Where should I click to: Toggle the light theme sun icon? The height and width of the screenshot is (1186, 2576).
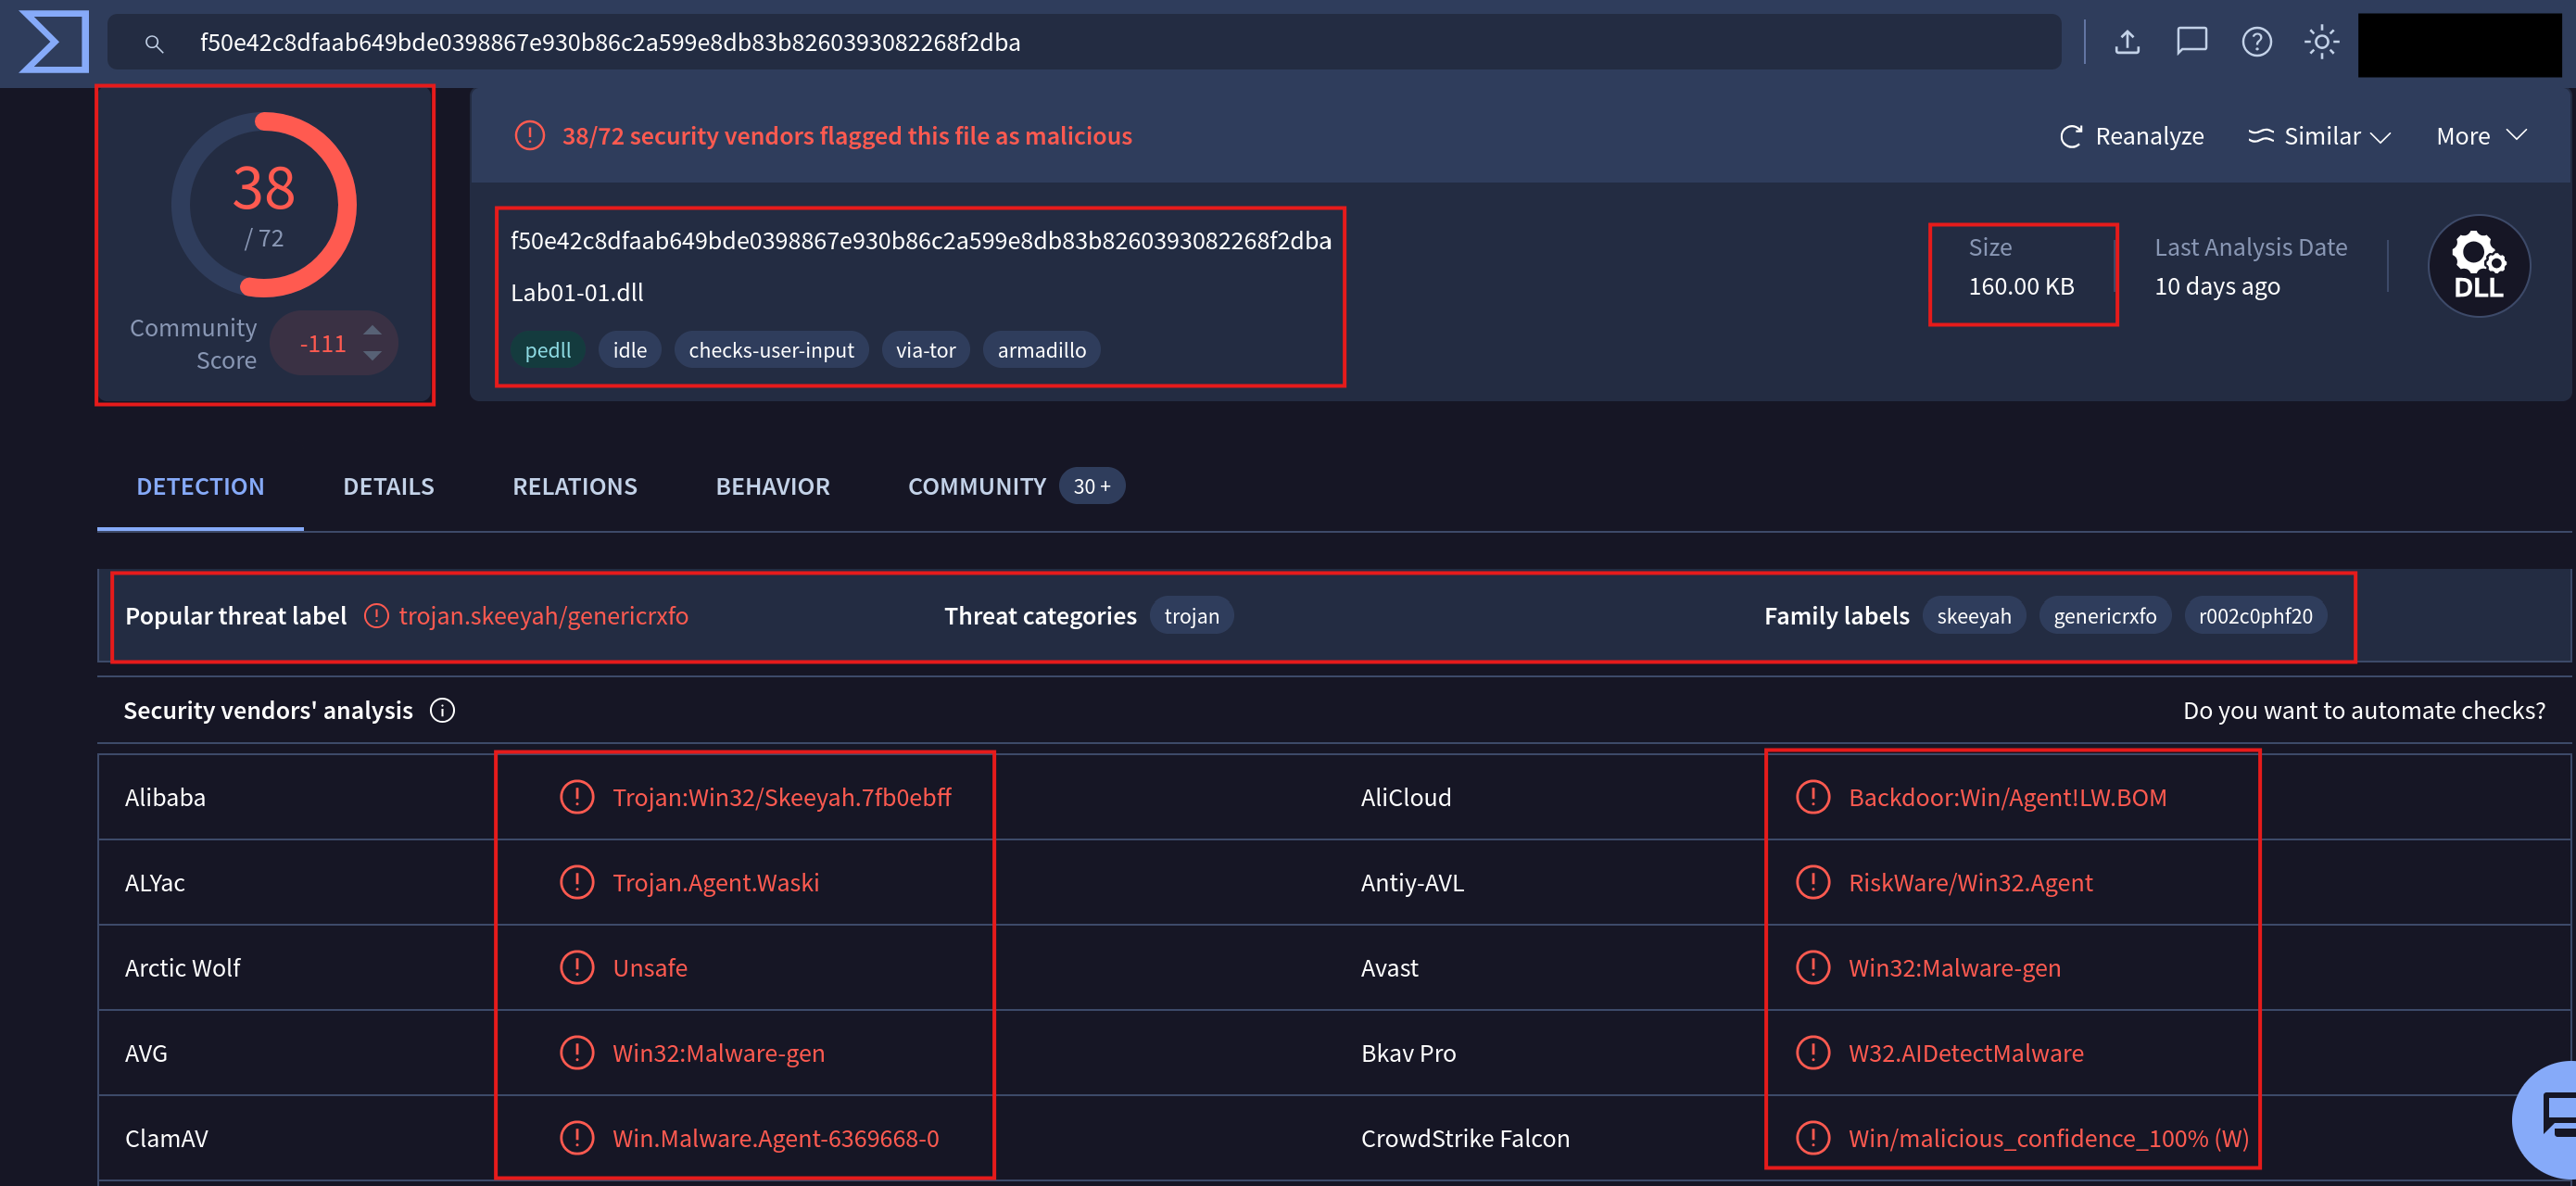[2322, 42]
